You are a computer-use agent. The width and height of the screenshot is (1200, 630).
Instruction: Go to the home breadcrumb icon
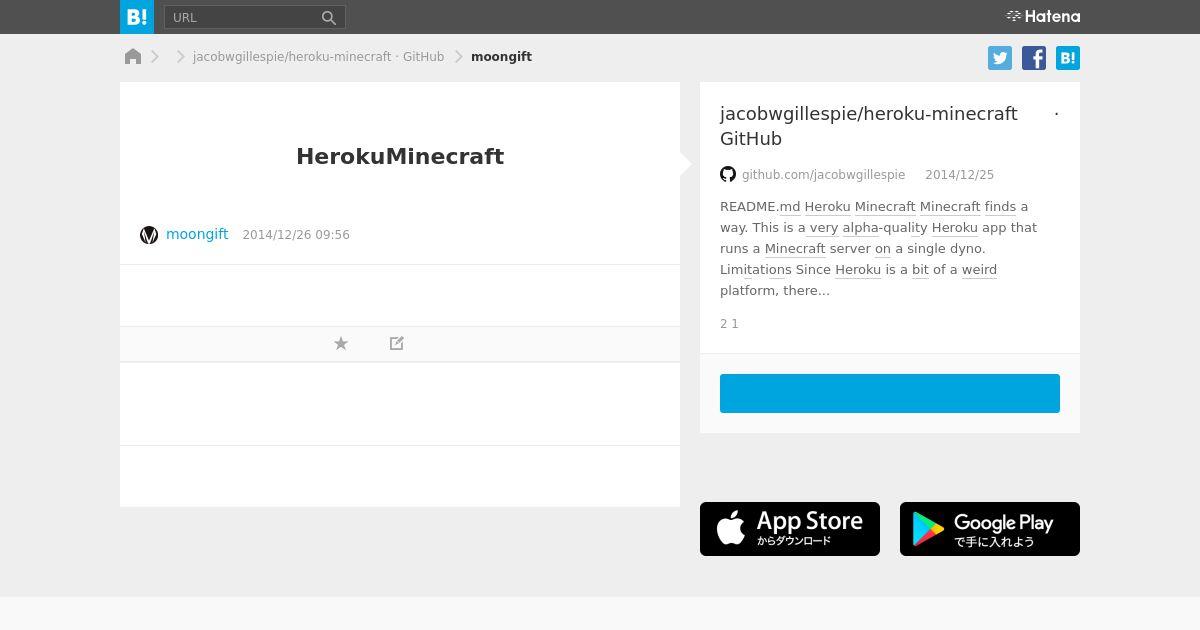point(133,56)
